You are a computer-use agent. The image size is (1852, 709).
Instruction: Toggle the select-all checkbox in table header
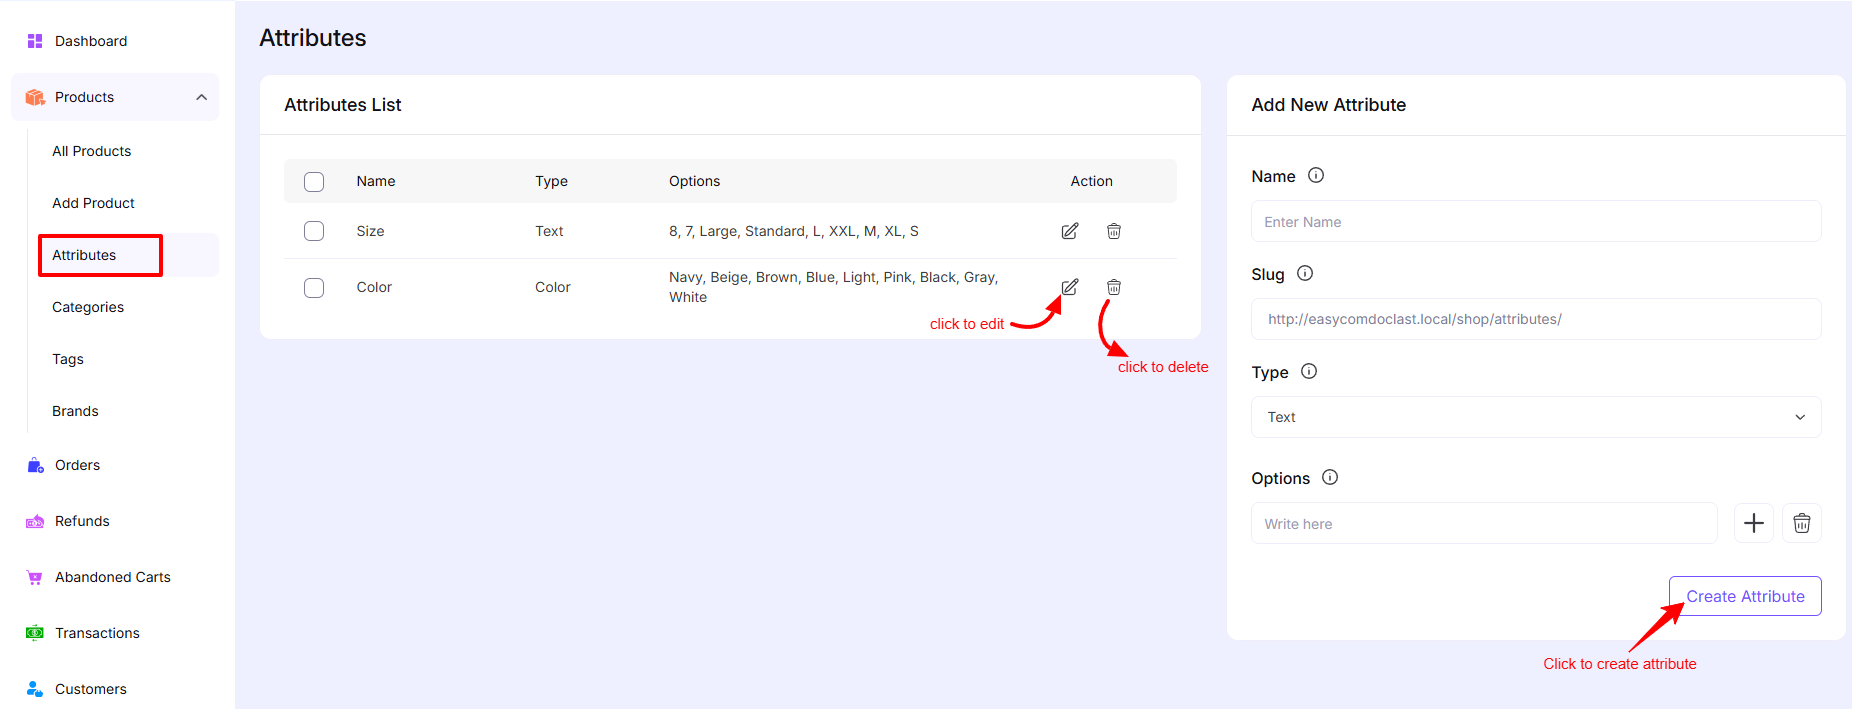click(314, 182)
